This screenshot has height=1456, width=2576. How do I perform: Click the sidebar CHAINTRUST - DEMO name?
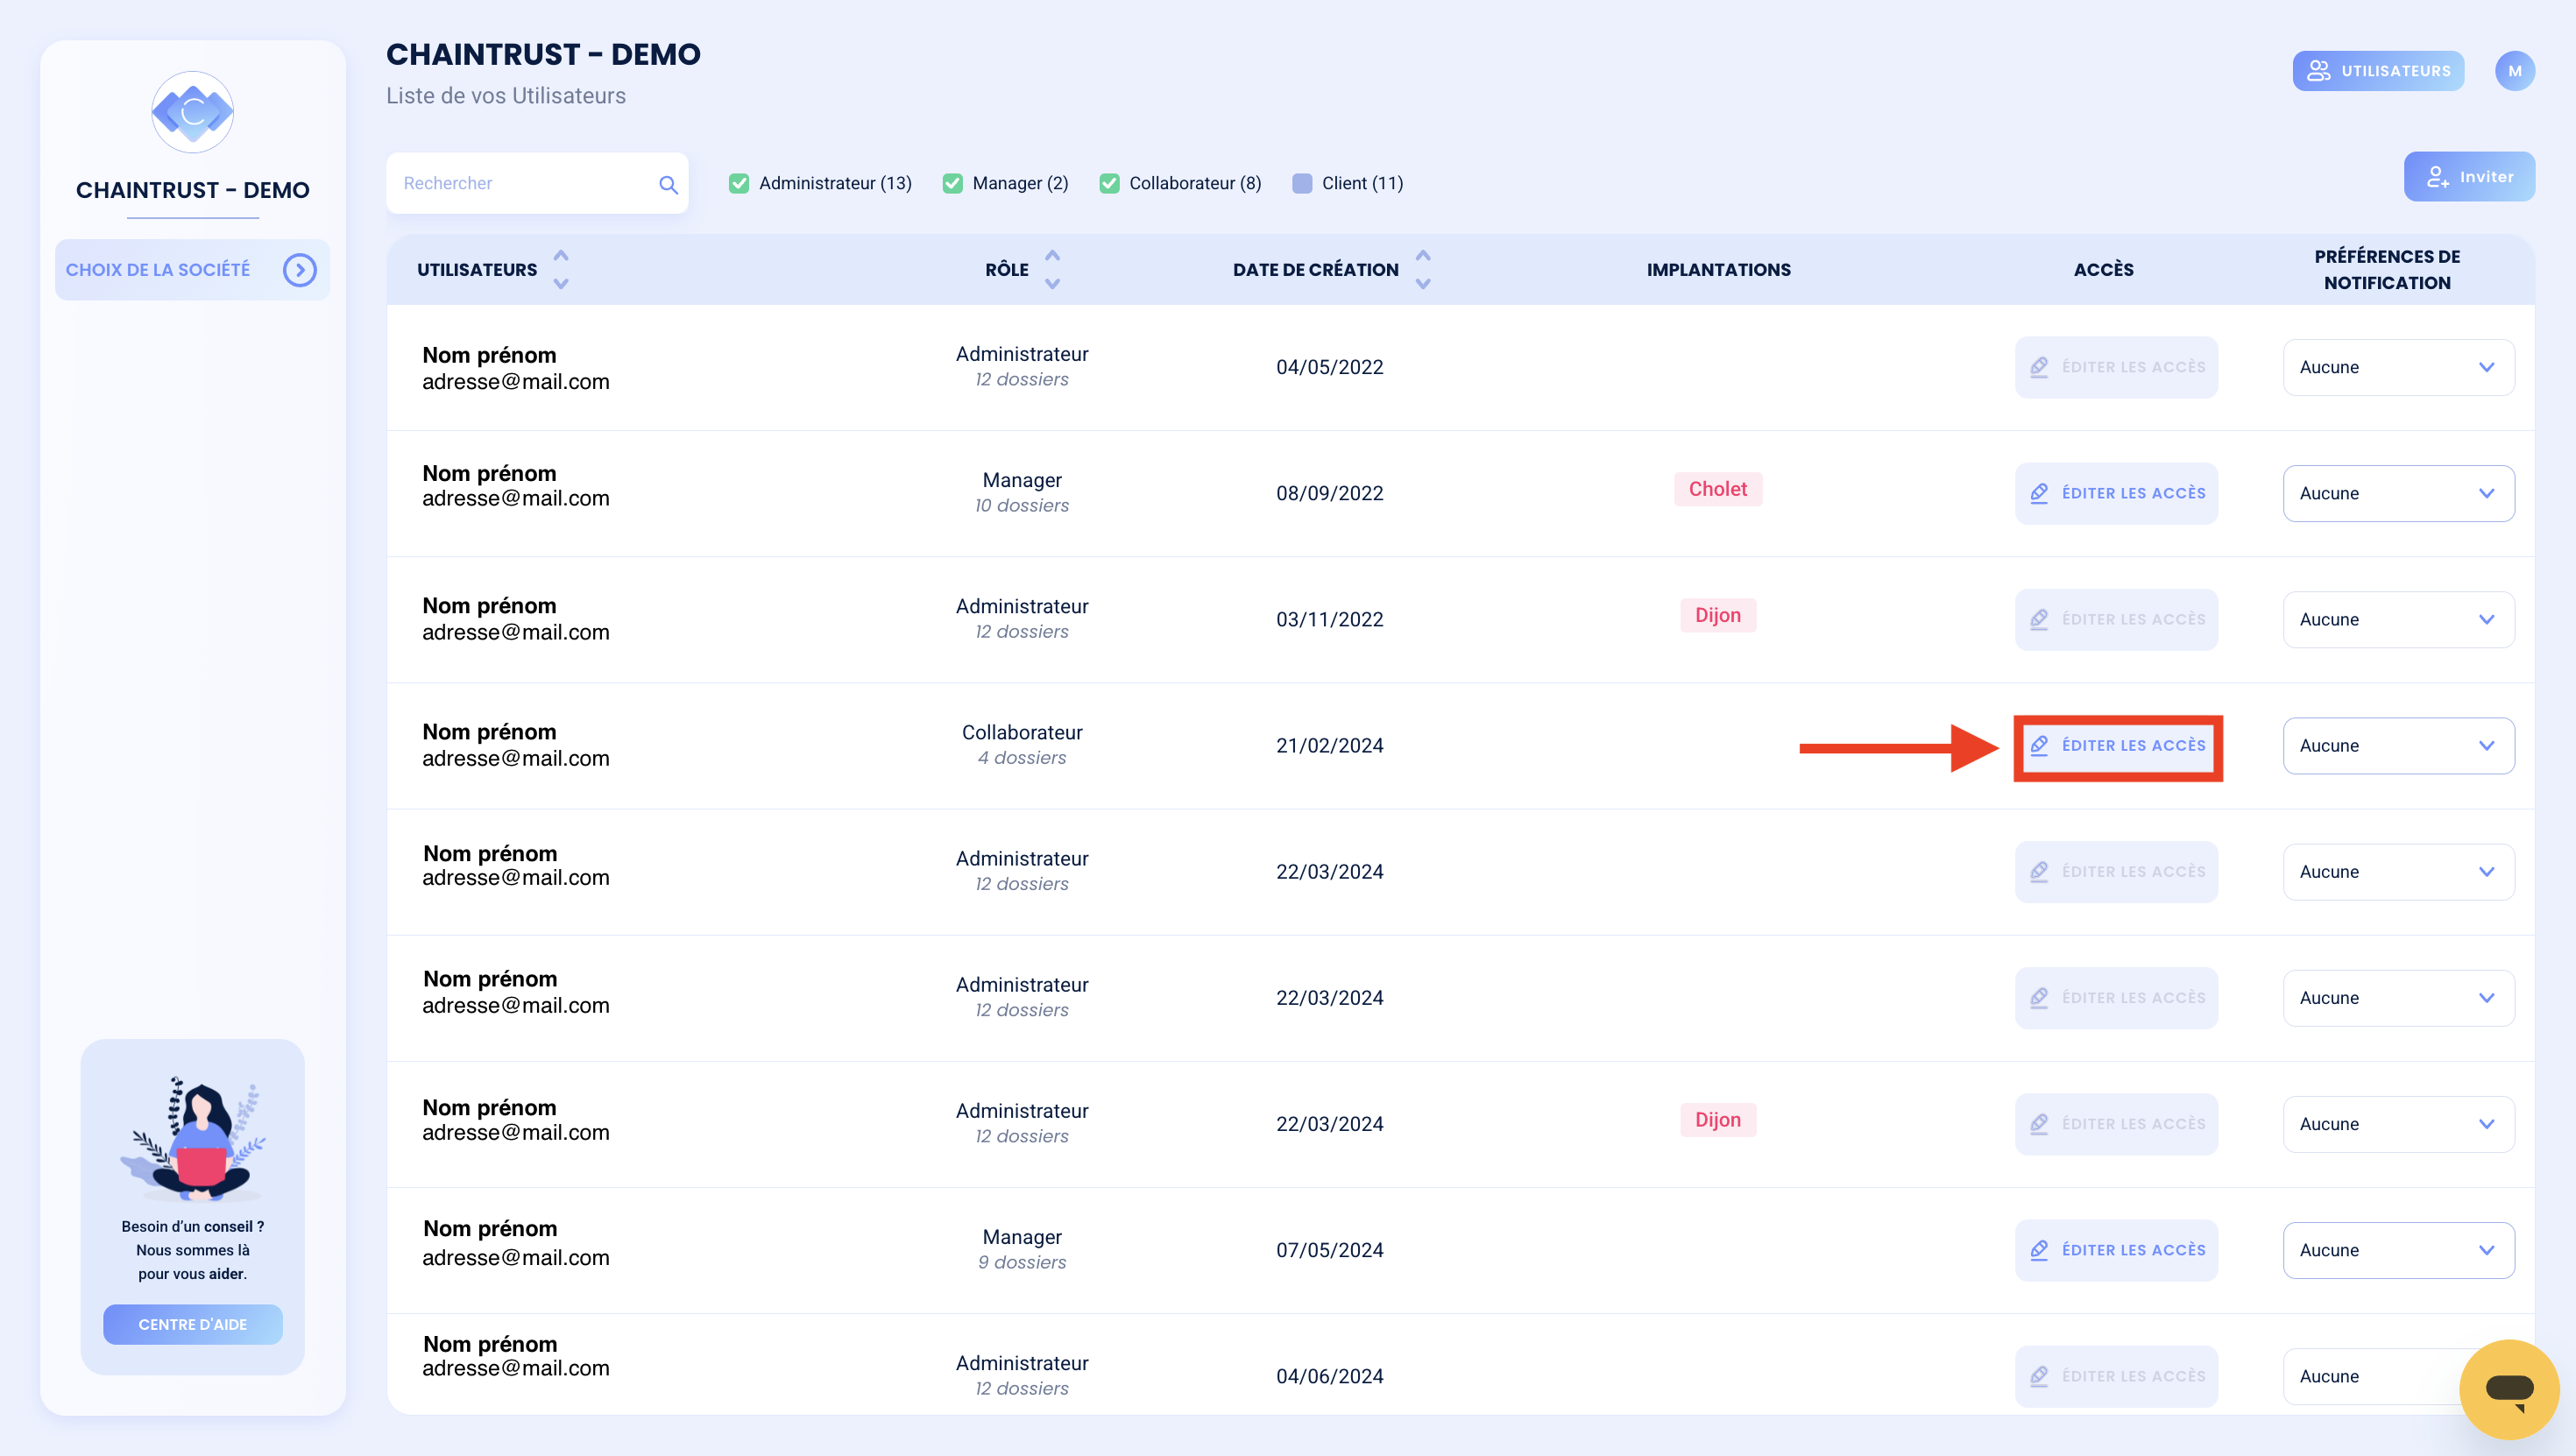click(192, 190)
